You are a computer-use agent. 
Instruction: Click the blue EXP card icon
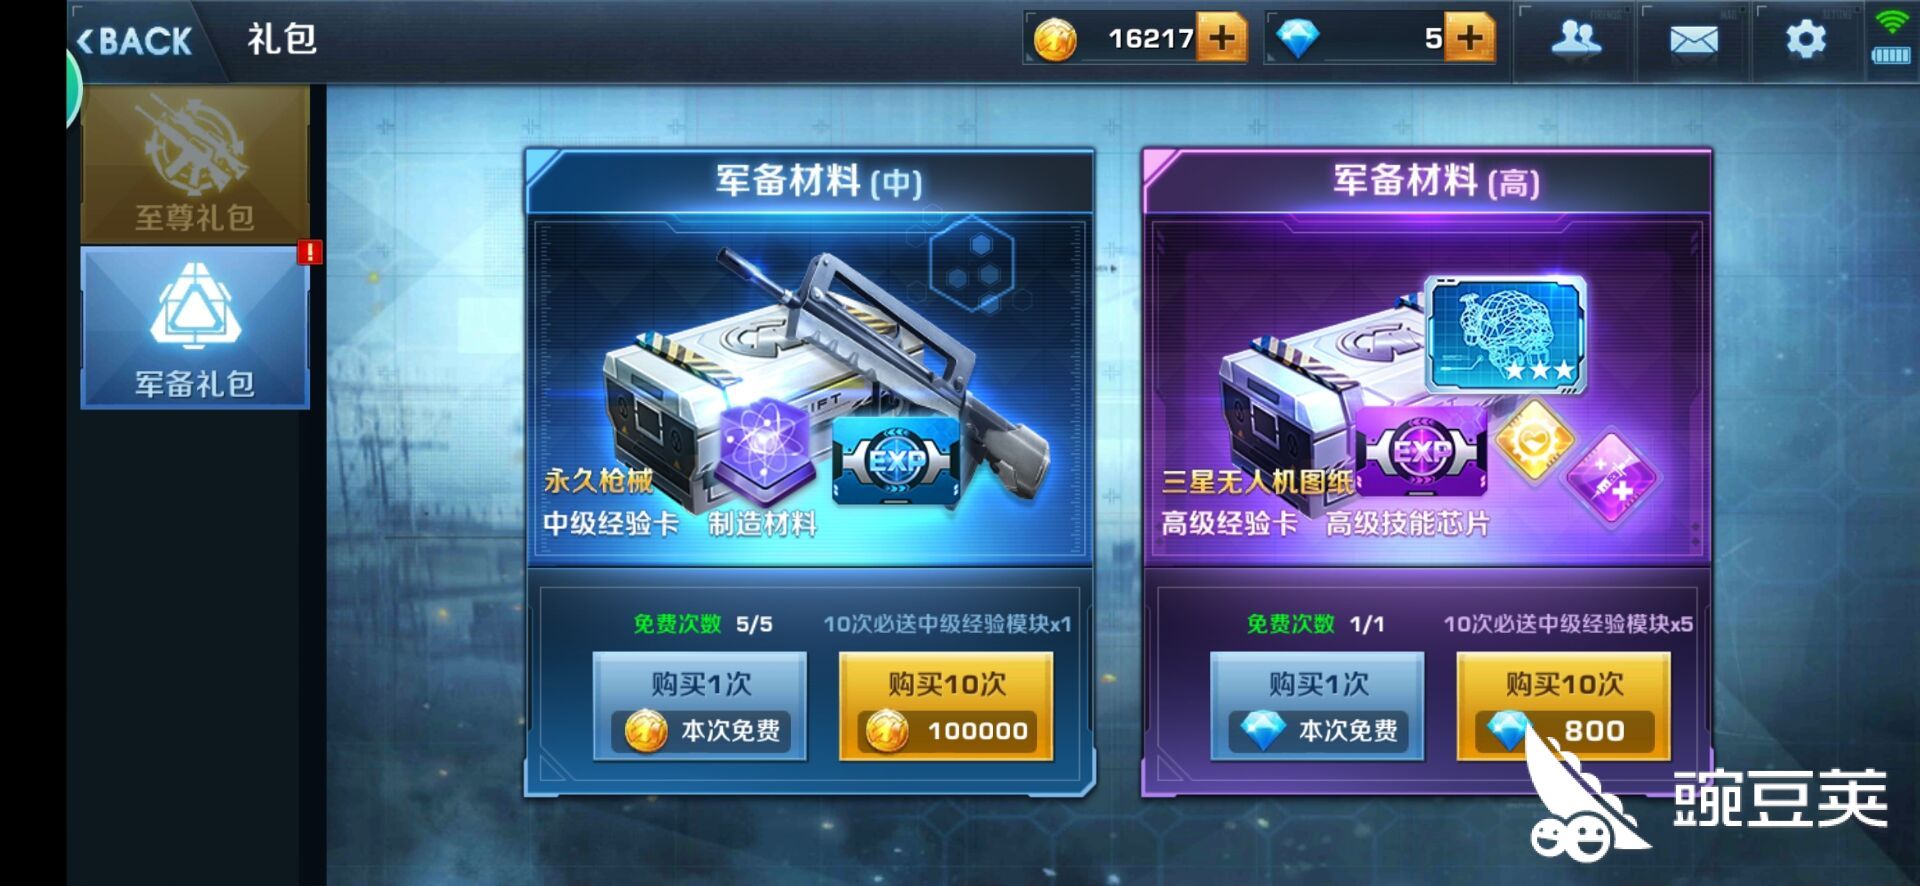click(x=896, y=460)
